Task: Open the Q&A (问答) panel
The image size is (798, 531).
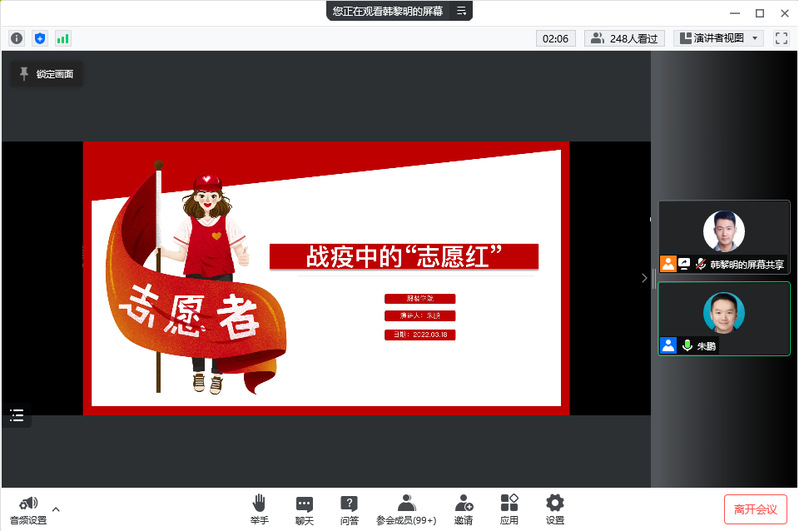Action: tap(349, 509)
